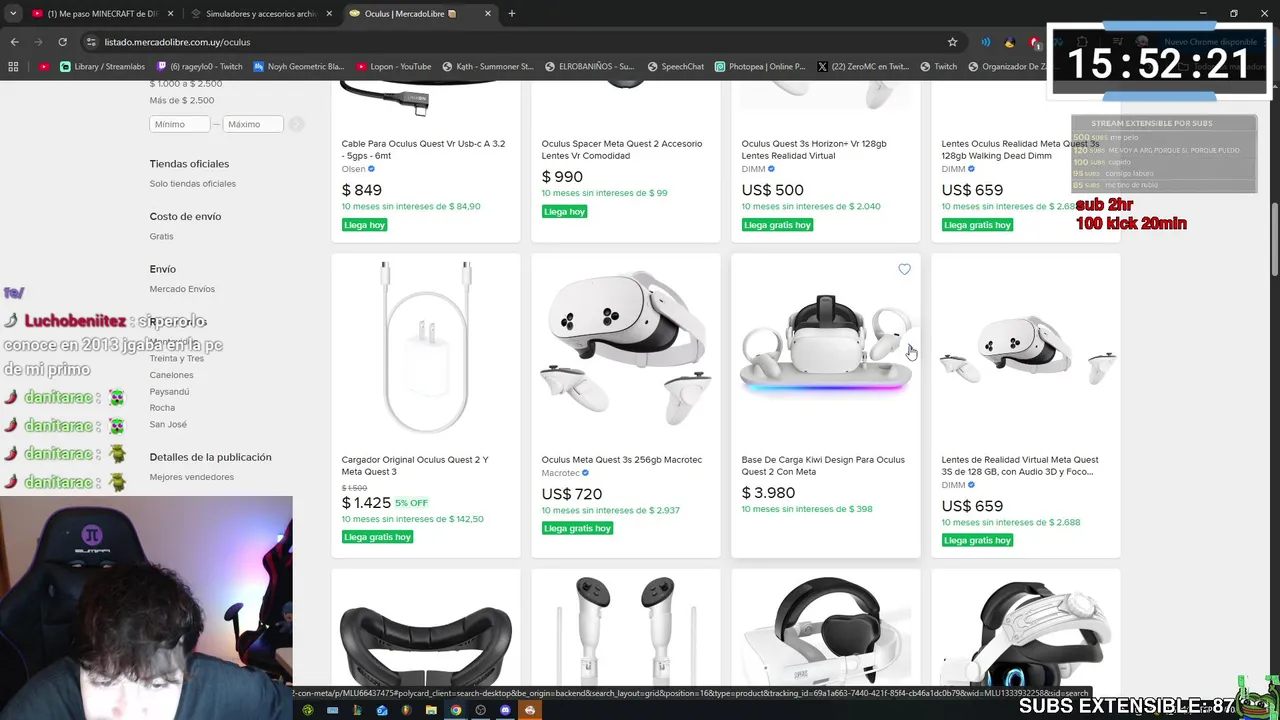The height and width of the screenshot is (720, 1280).
Task: Open the tab search dropdown arrow
Action: pos(13,14)
